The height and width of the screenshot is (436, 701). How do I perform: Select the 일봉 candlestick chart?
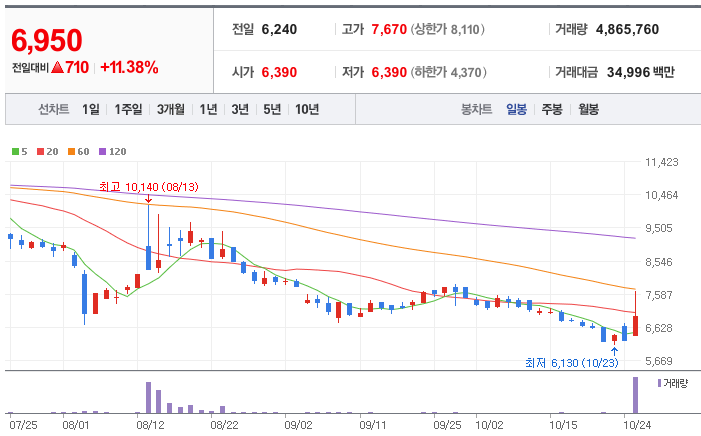[x=516, y=109]
